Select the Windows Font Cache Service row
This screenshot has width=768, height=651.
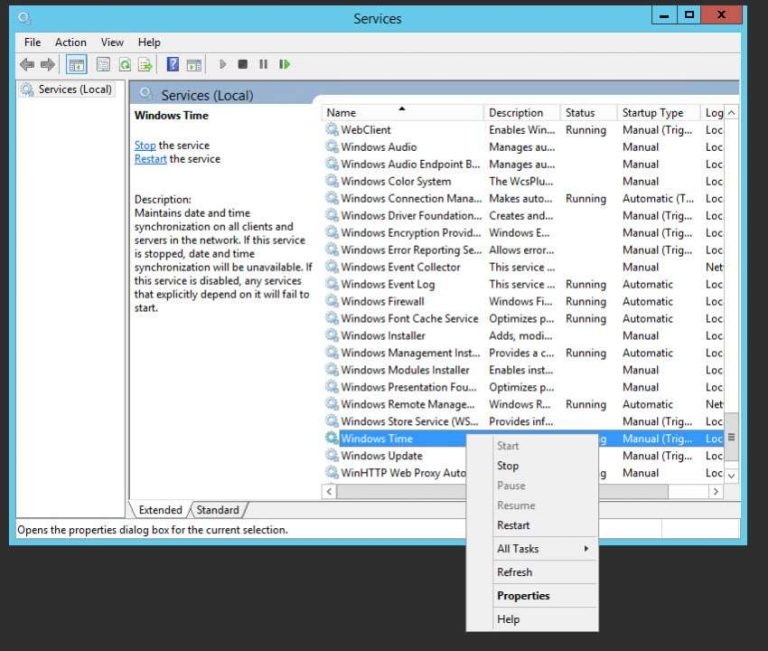click(524, 318)
